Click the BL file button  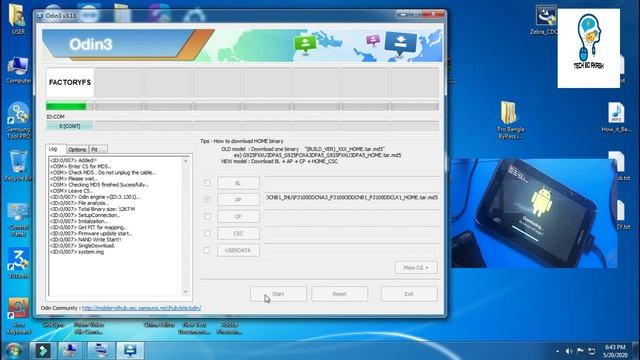pos(238,183)
